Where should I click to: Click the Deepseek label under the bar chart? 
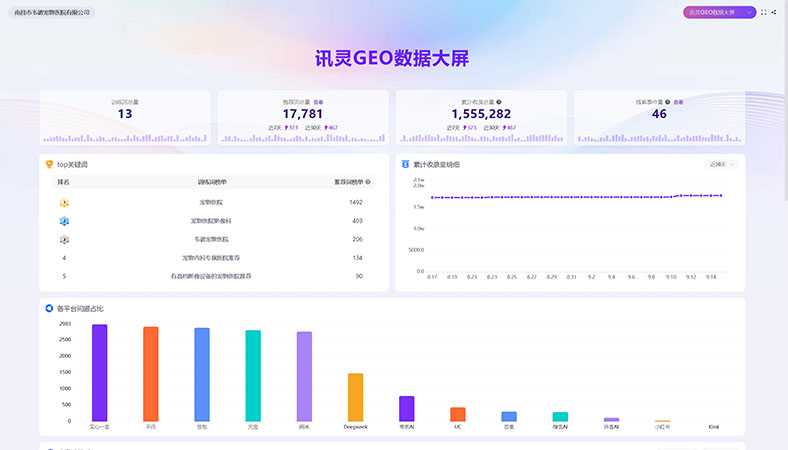pos(355,427)
